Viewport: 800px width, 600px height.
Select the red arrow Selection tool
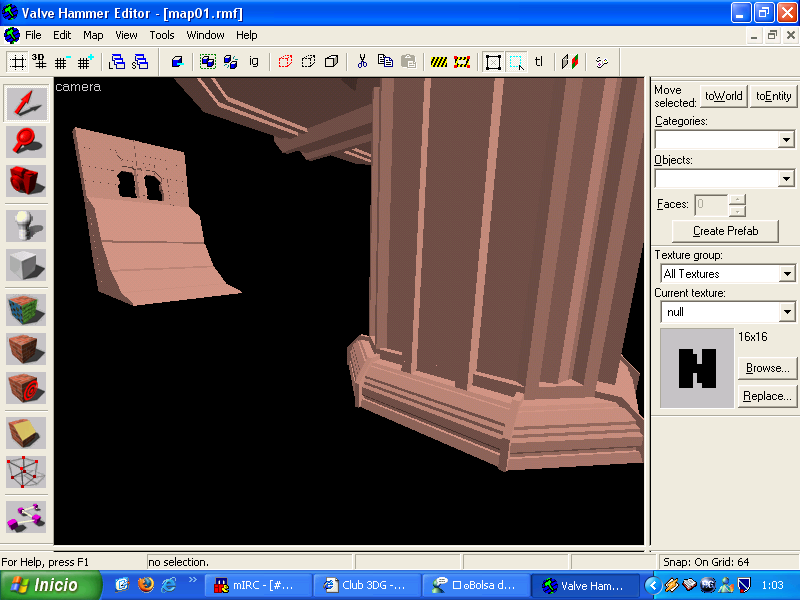[x=26, y=103]
